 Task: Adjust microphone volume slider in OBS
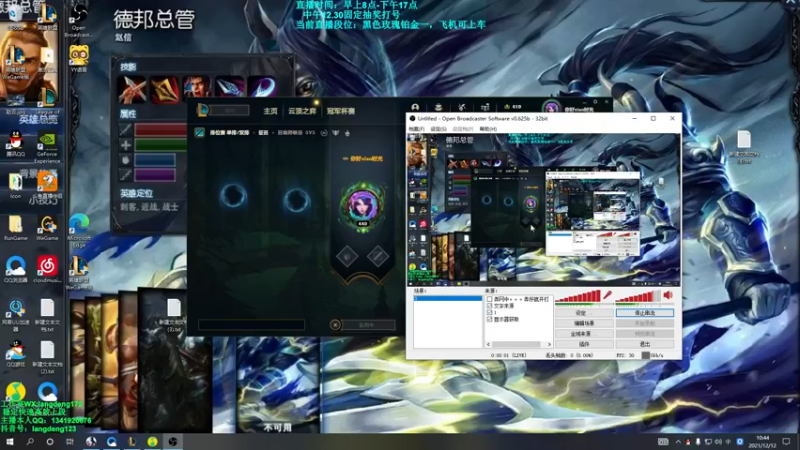[578, 296]
